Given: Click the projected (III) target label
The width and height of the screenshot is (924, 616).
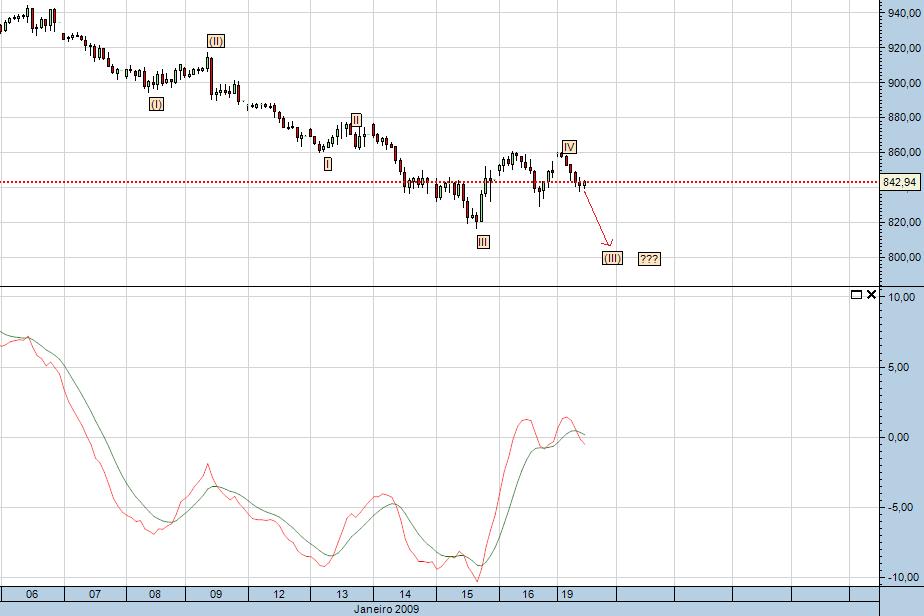Looking at the screenshot, I should click(612, 258).
